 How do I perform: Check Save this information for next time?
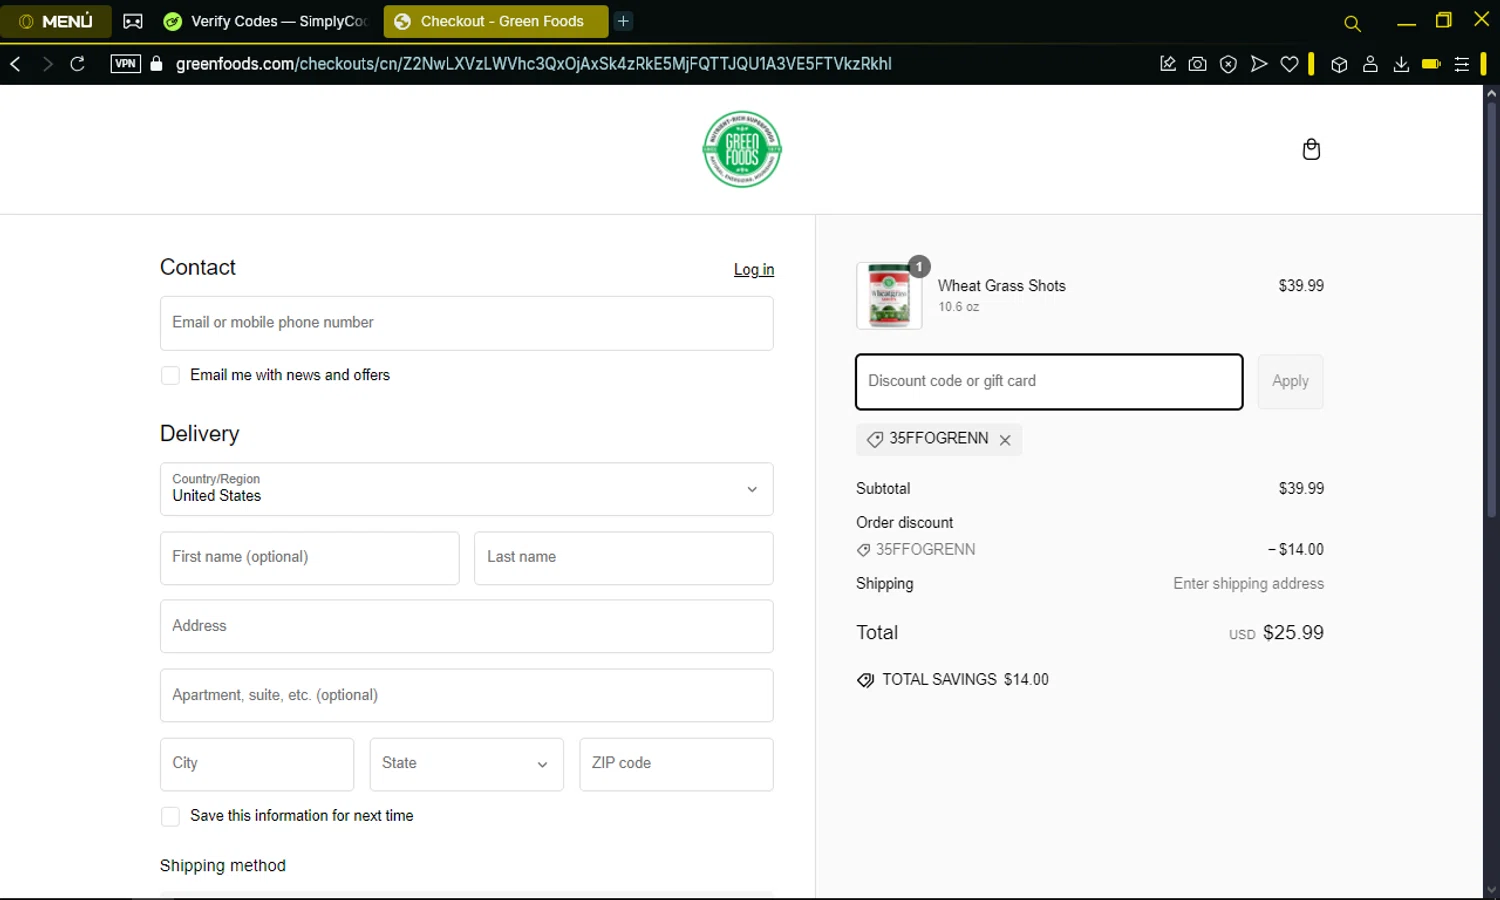(x=171, y=816)
